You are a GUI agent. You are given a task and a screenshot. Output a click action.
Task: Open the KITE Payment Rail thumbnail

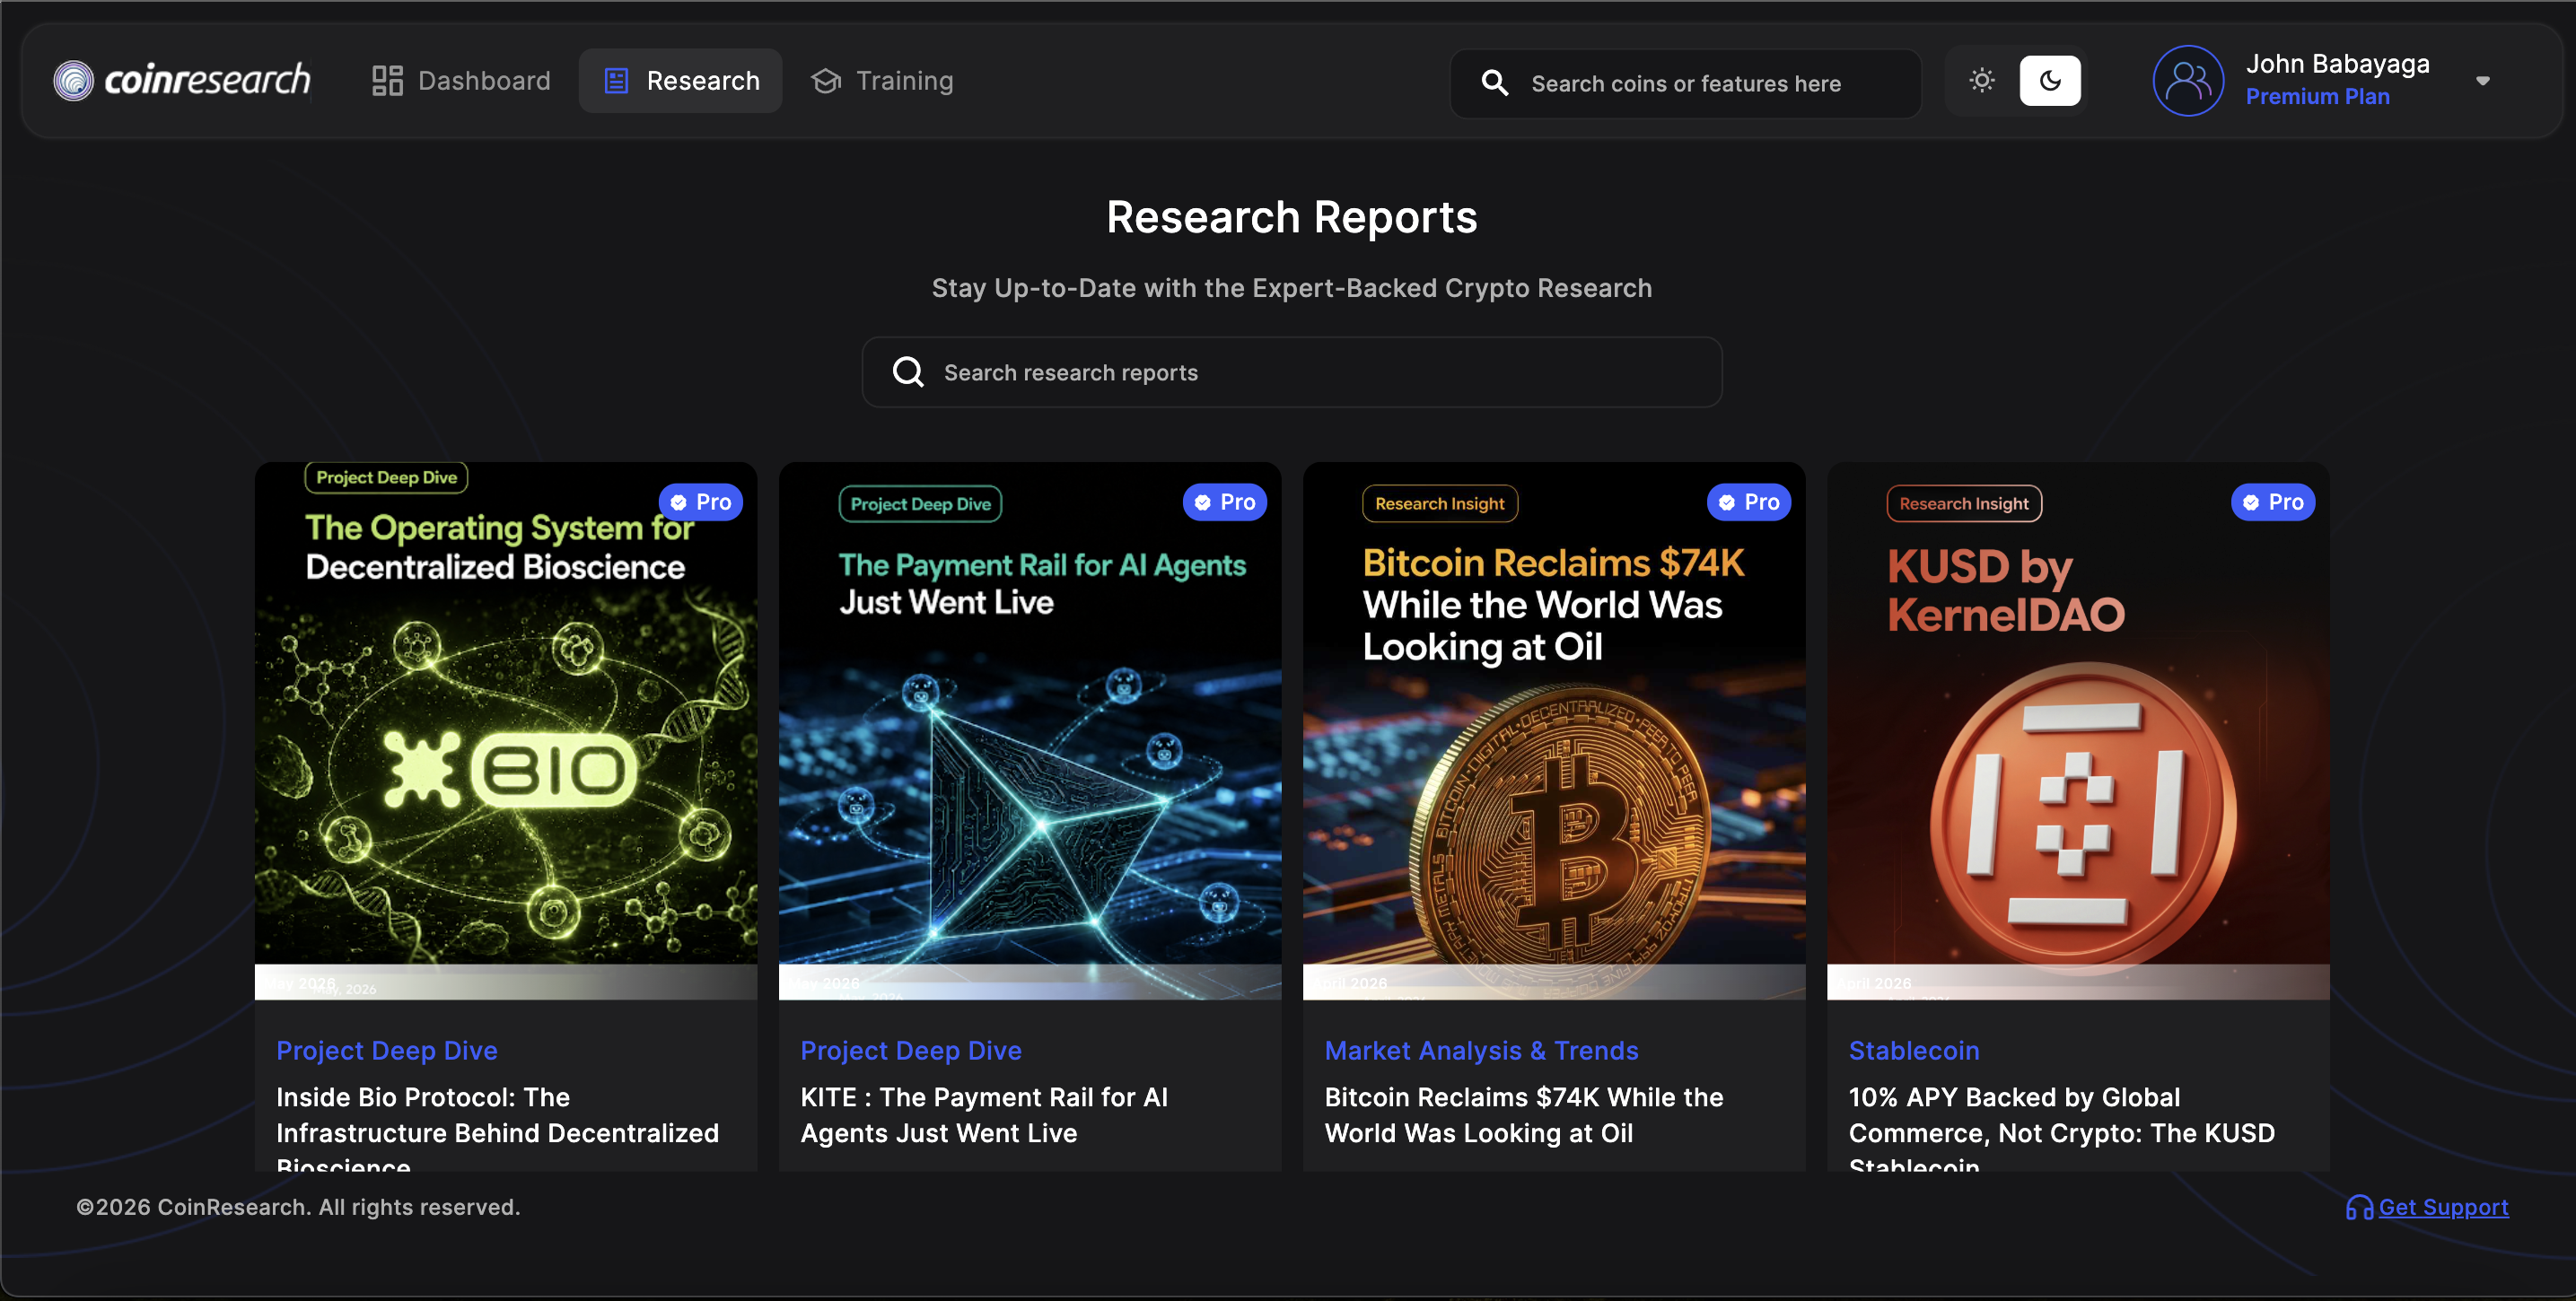1030,731
